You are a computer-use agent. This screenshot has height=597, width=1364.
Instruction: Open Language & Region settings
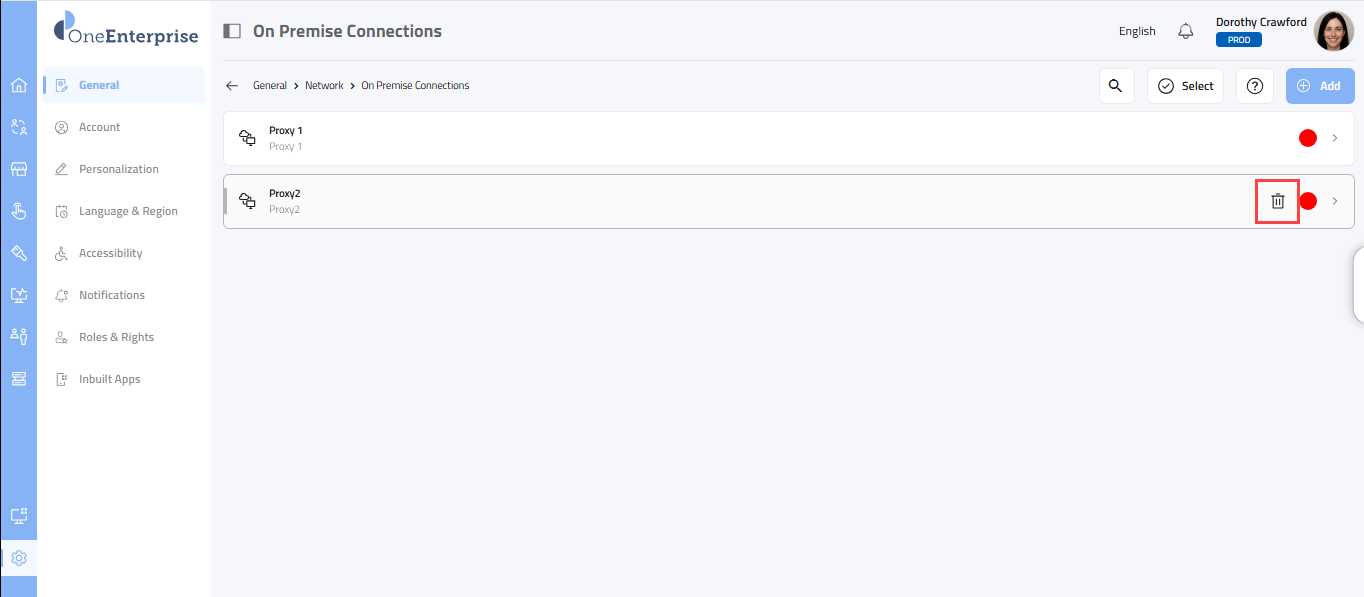pos(128,211)
